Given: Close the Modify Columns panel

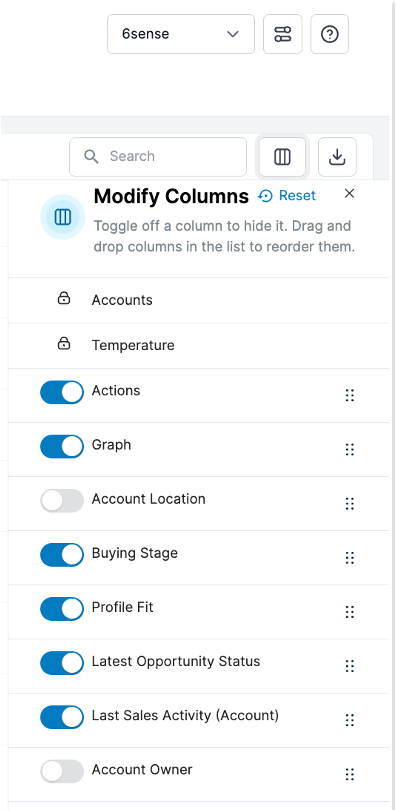Looking at the screenshot, I should tap(350, 193).
